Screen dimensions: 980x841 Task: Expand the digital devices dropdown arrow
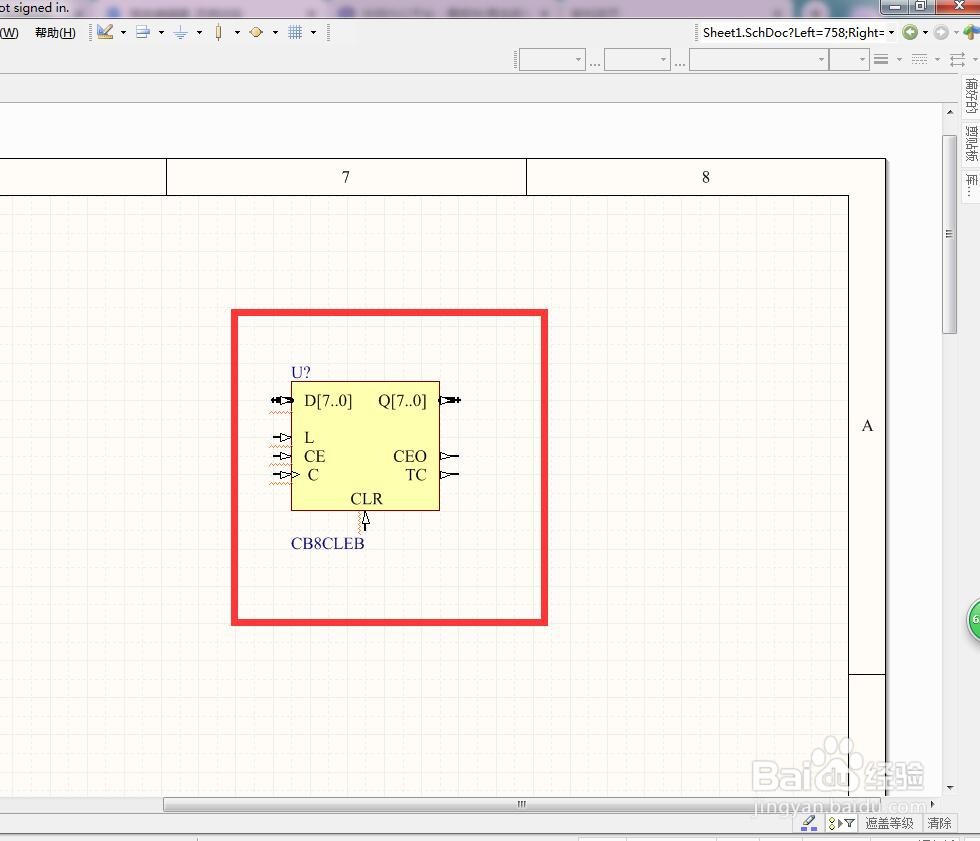[x=238, y=32]
